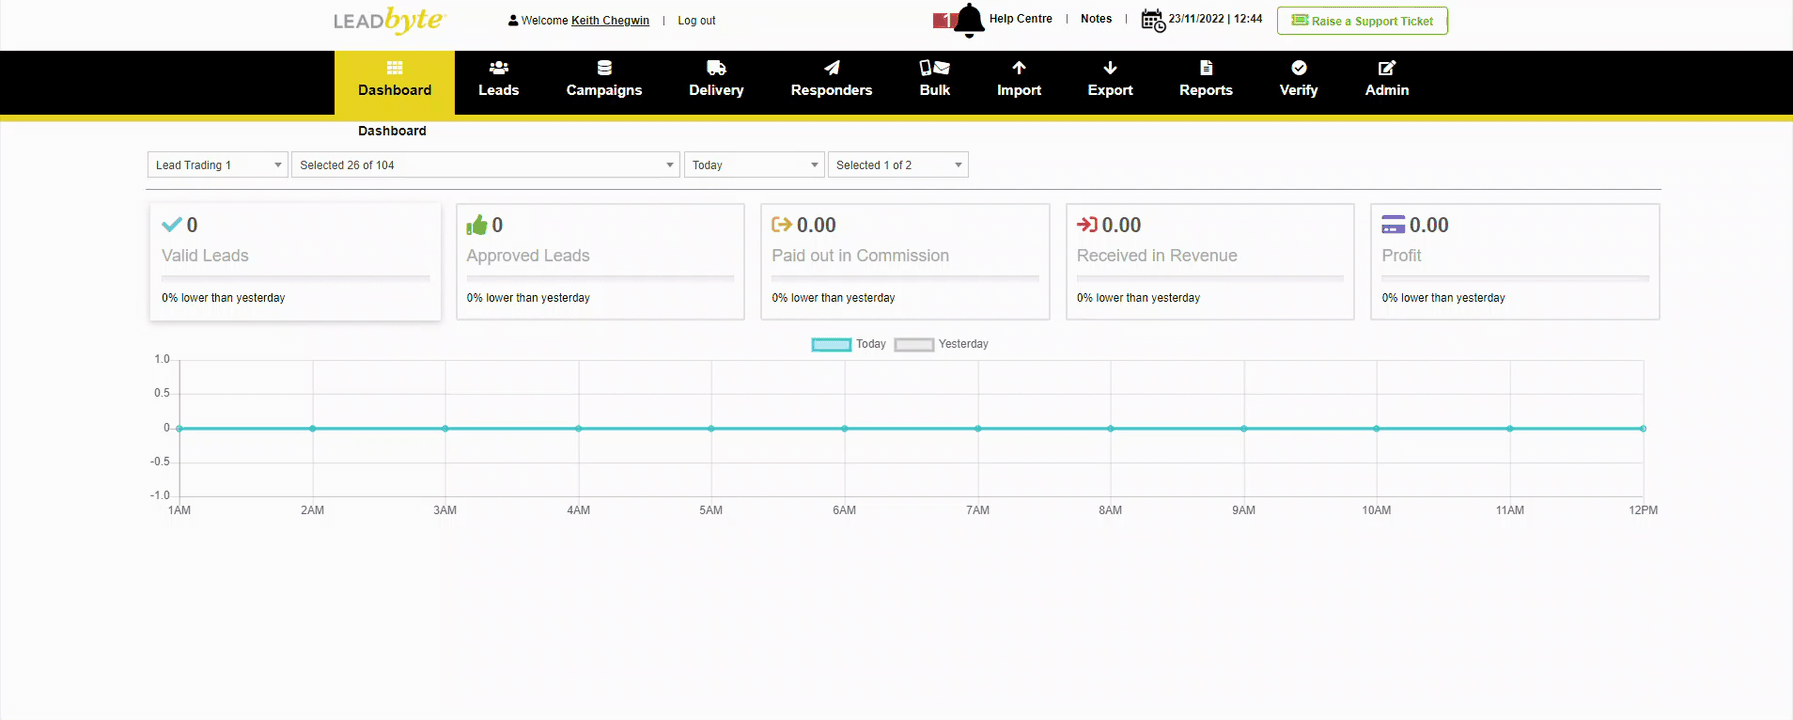This screenshot has height=720, width=1793.
Task: Click the chart data point at 6AM
Action: coord(844,429)
